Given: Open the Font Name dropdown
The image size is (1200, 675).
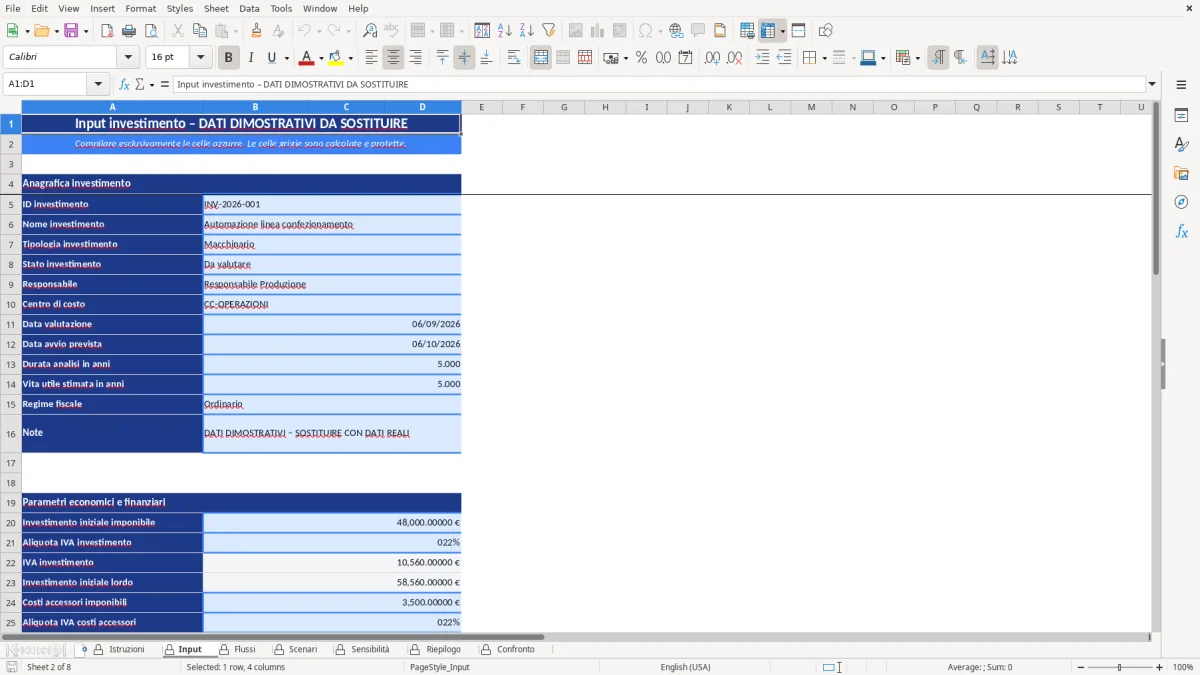Looking at the screenshot, I should click(x=127, y=58).
